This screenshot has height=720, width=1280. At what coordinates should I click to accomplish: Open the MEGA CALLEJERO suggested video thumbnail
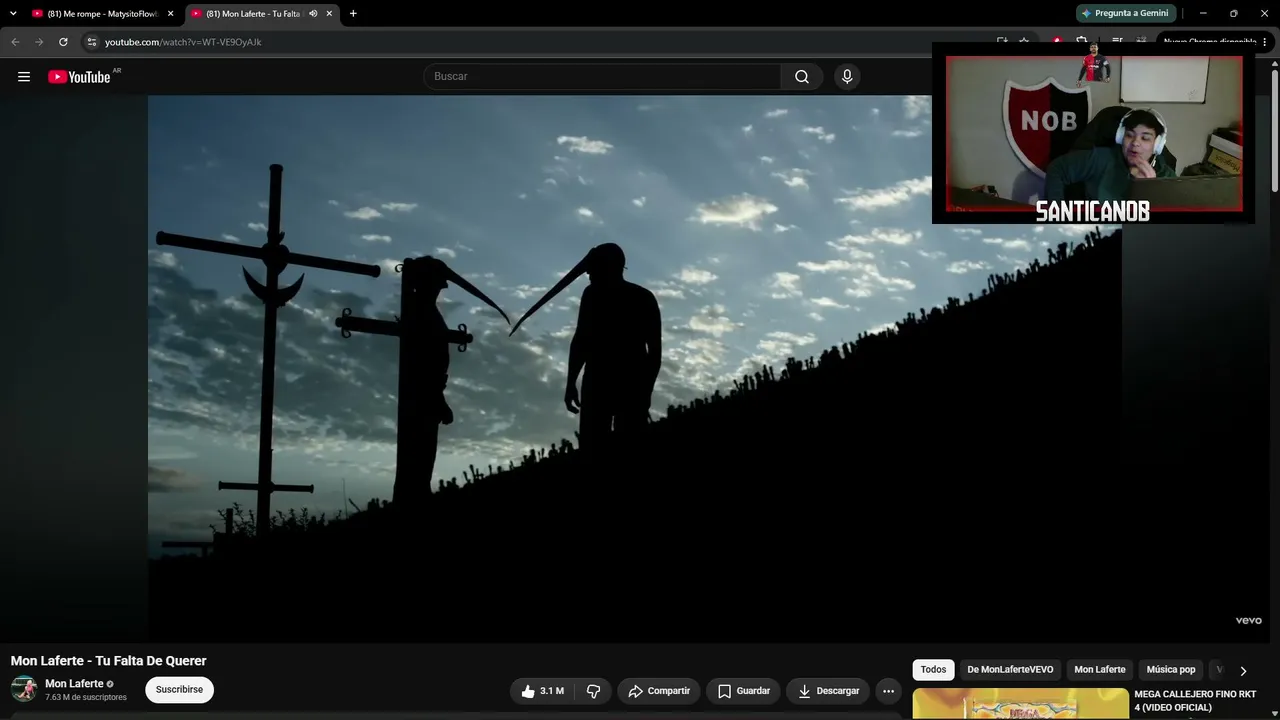1021,704
